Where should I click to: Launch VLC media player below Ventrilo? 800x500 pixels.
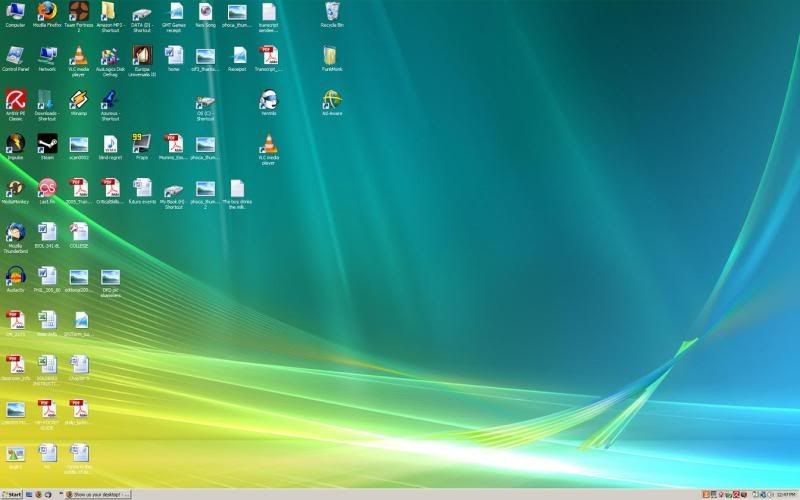[x=268, y=149]
